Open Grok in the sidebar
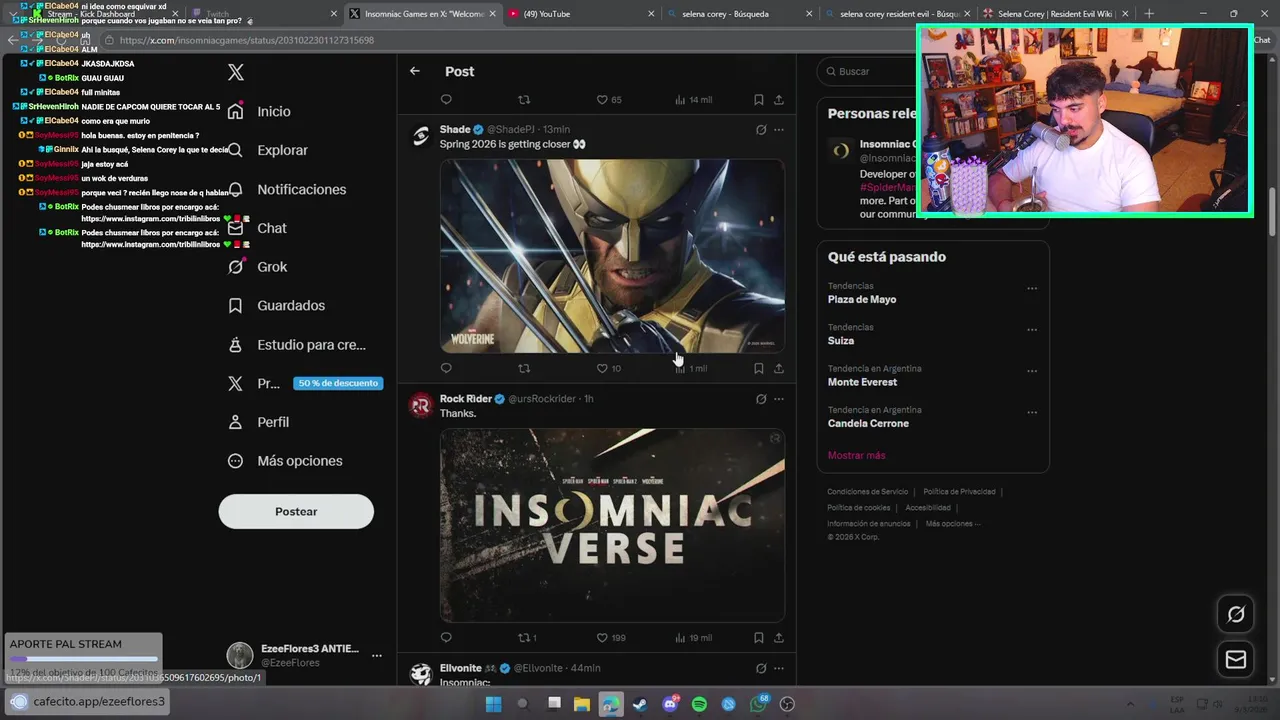Screen dimensions: 1280x720 pos(258,267)
